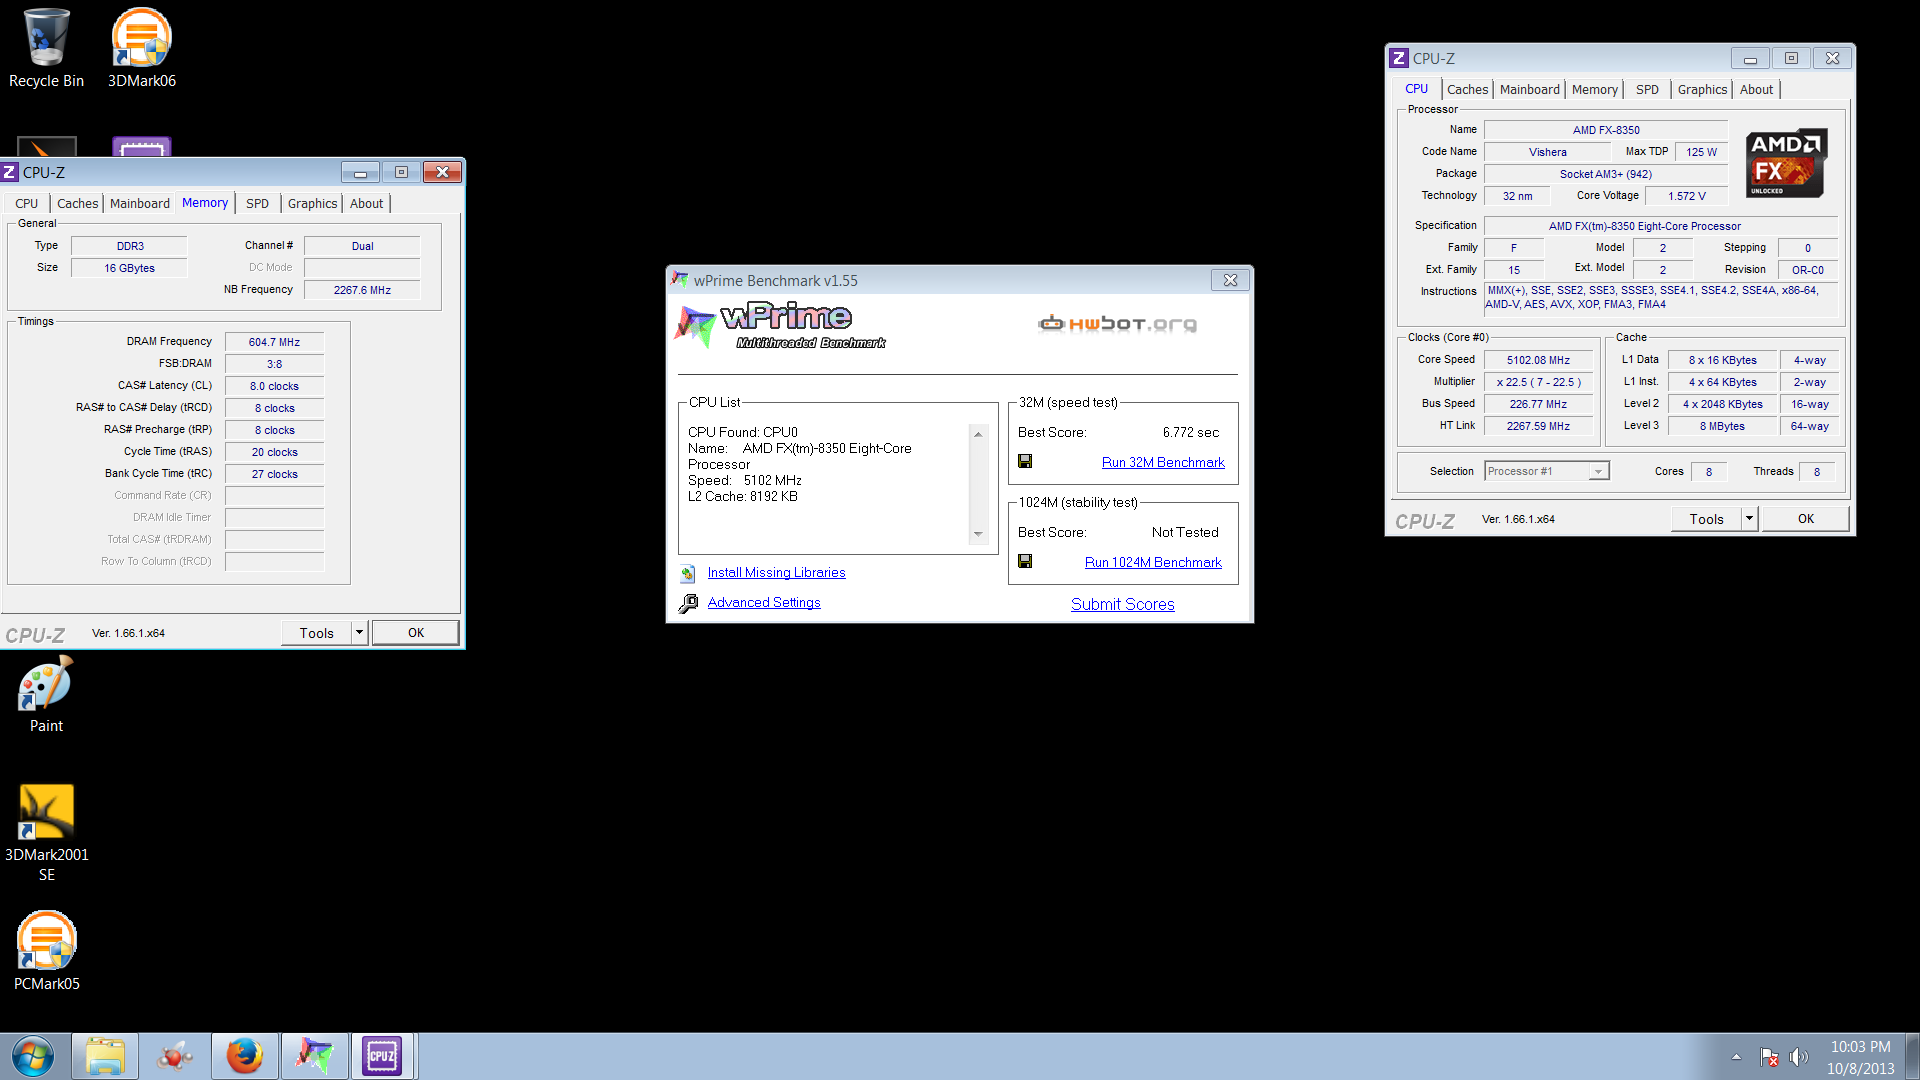
Task: Open the Recycle Bin desktop icon
Action: [x=46, y=48]
